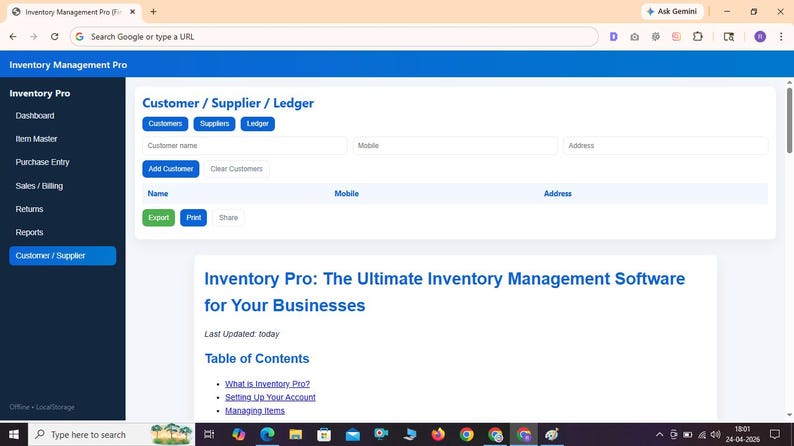Click the Customer name field

coord(245,145)
